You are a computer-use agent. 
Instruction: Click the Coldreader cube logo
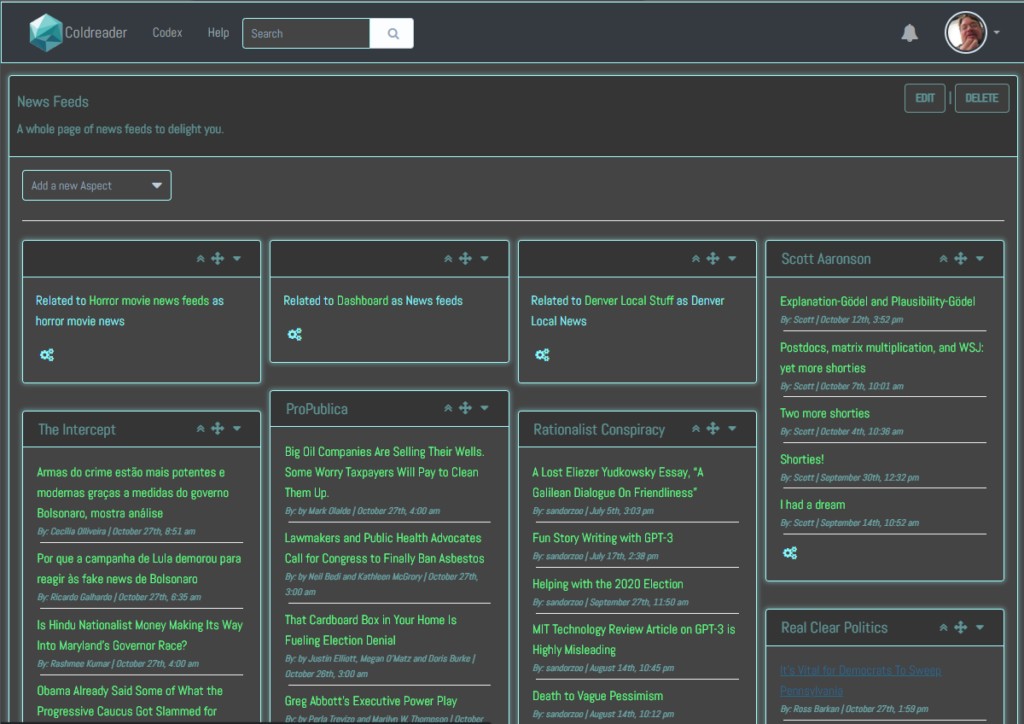click(45, 33)
